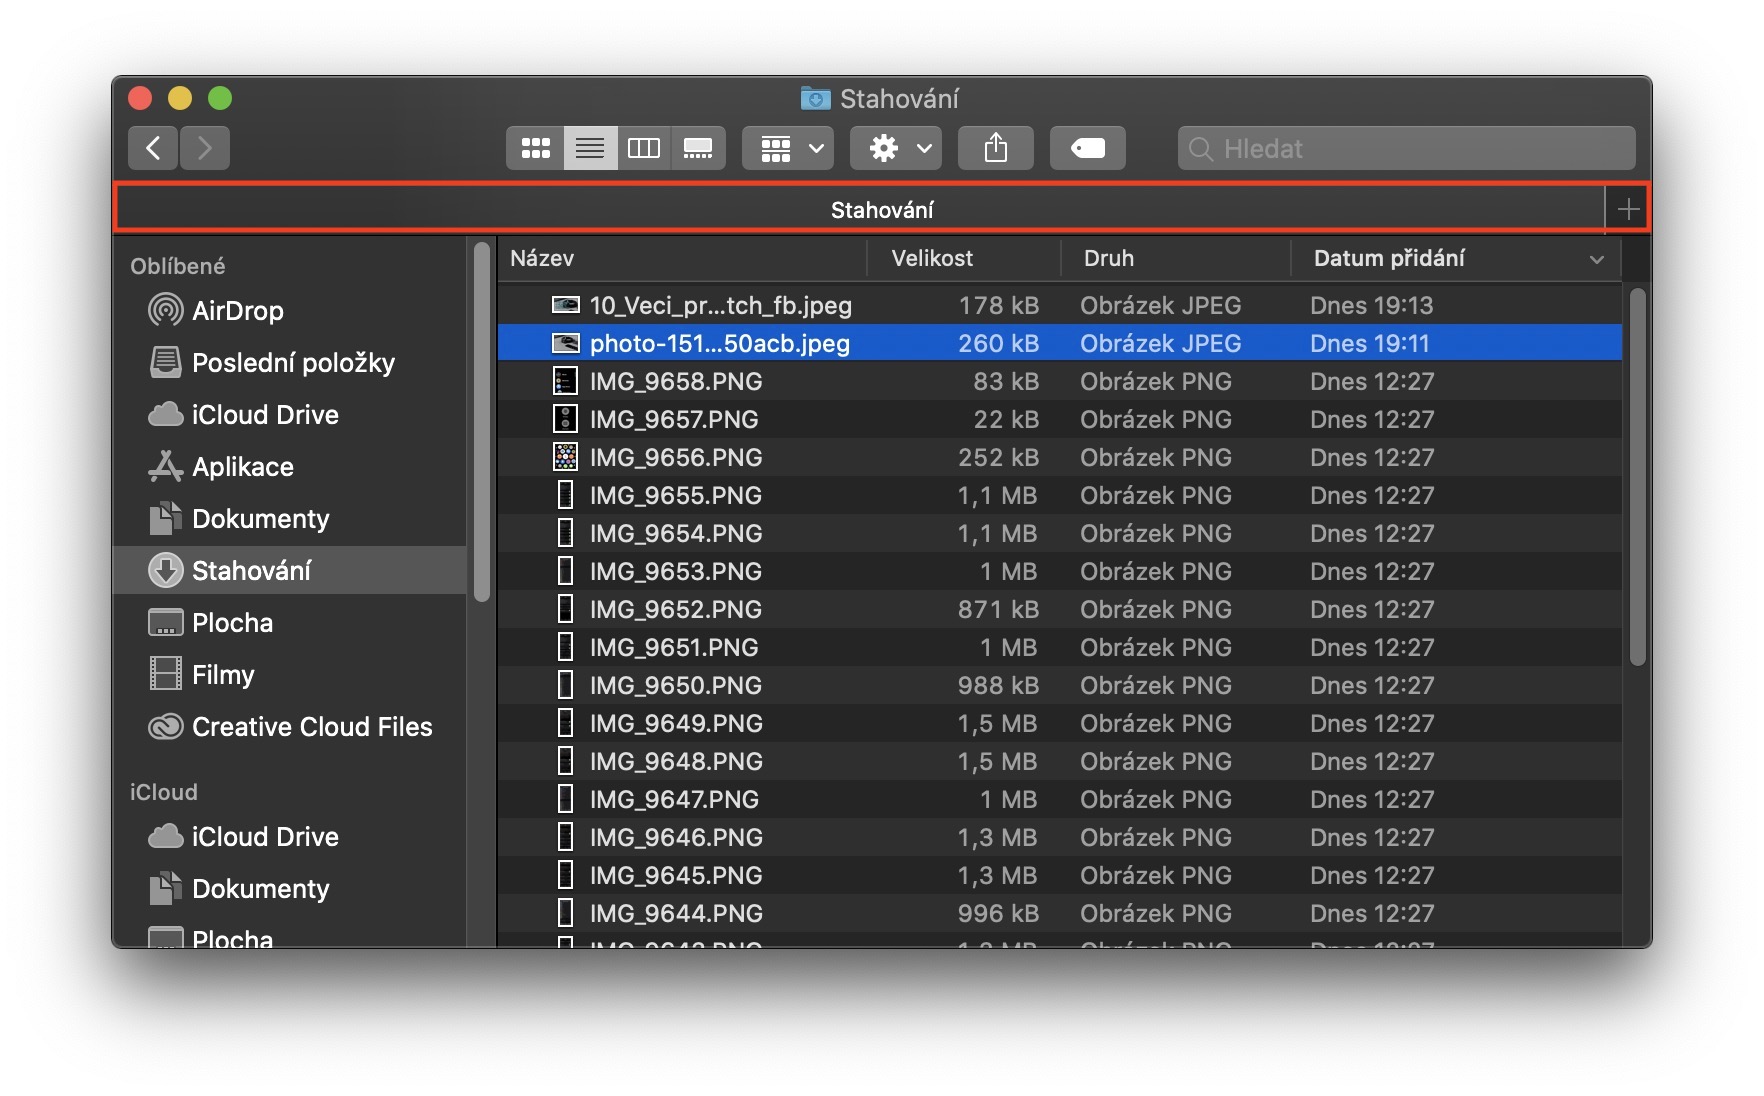Open Aplikace folder in sidebar
Image resolution: width=1764 pixels, height=1096 pixels.
(242, 467)
